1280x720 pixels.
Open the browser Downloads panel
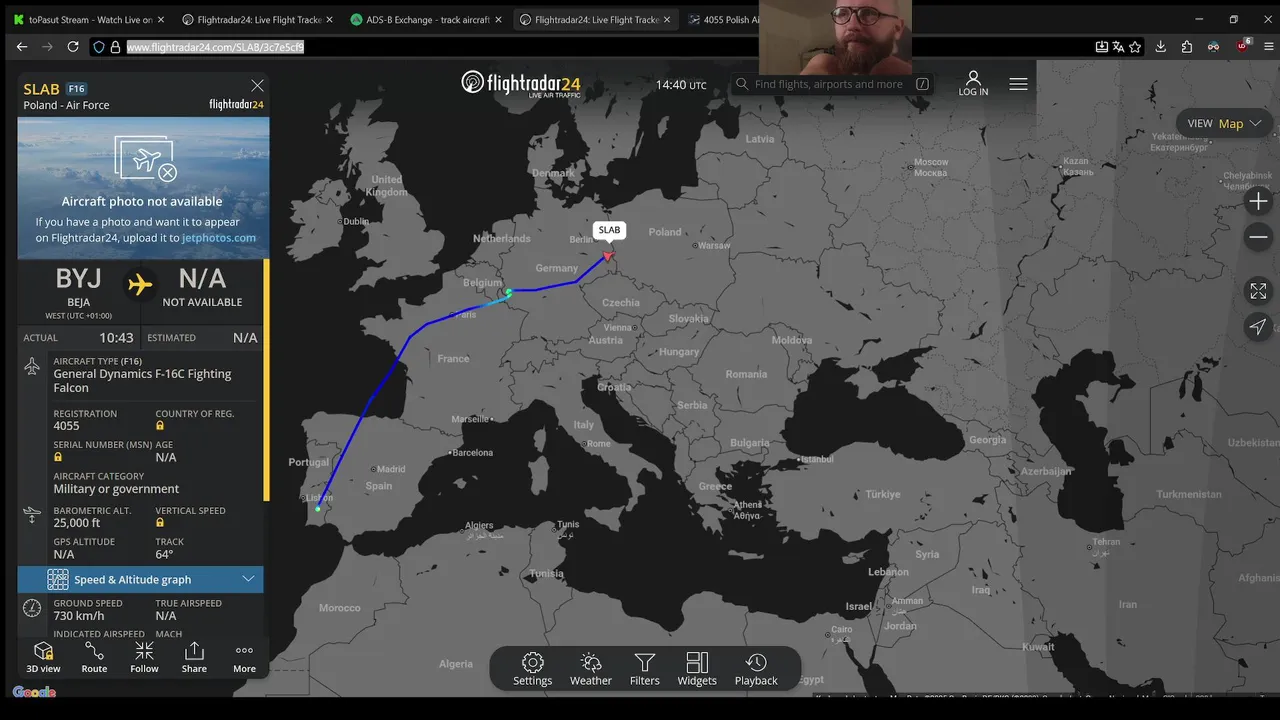coord(1160,47)
